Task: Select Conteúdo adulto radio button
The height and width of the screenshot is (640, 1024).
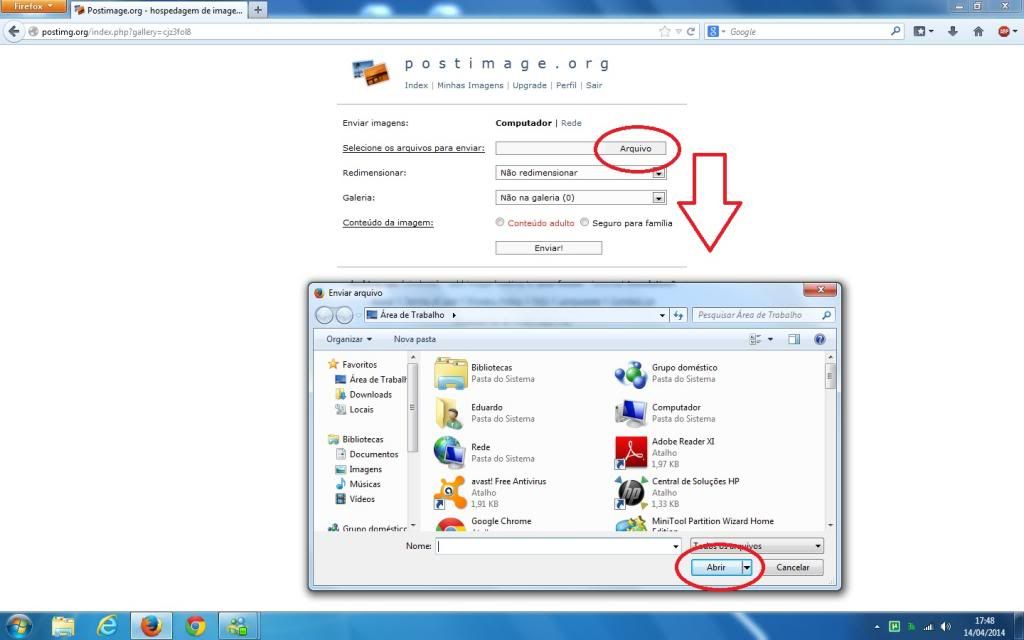Action: click(x=500, y=222)
